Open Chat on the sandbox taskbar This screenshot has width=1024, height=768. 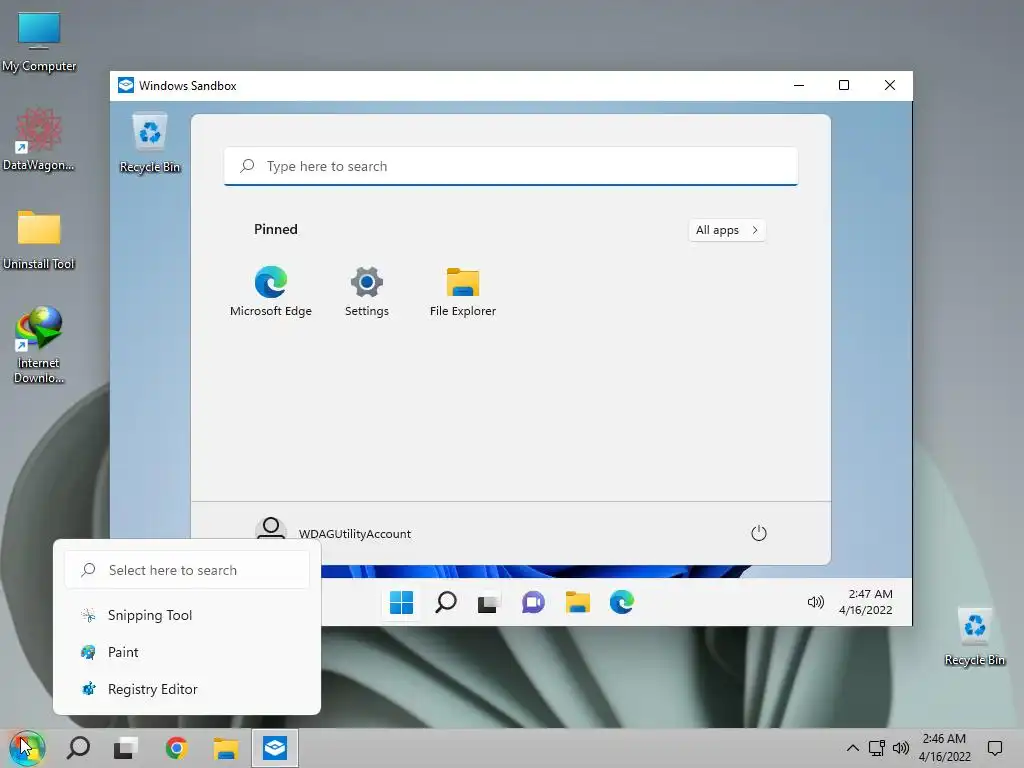(533, 602)
